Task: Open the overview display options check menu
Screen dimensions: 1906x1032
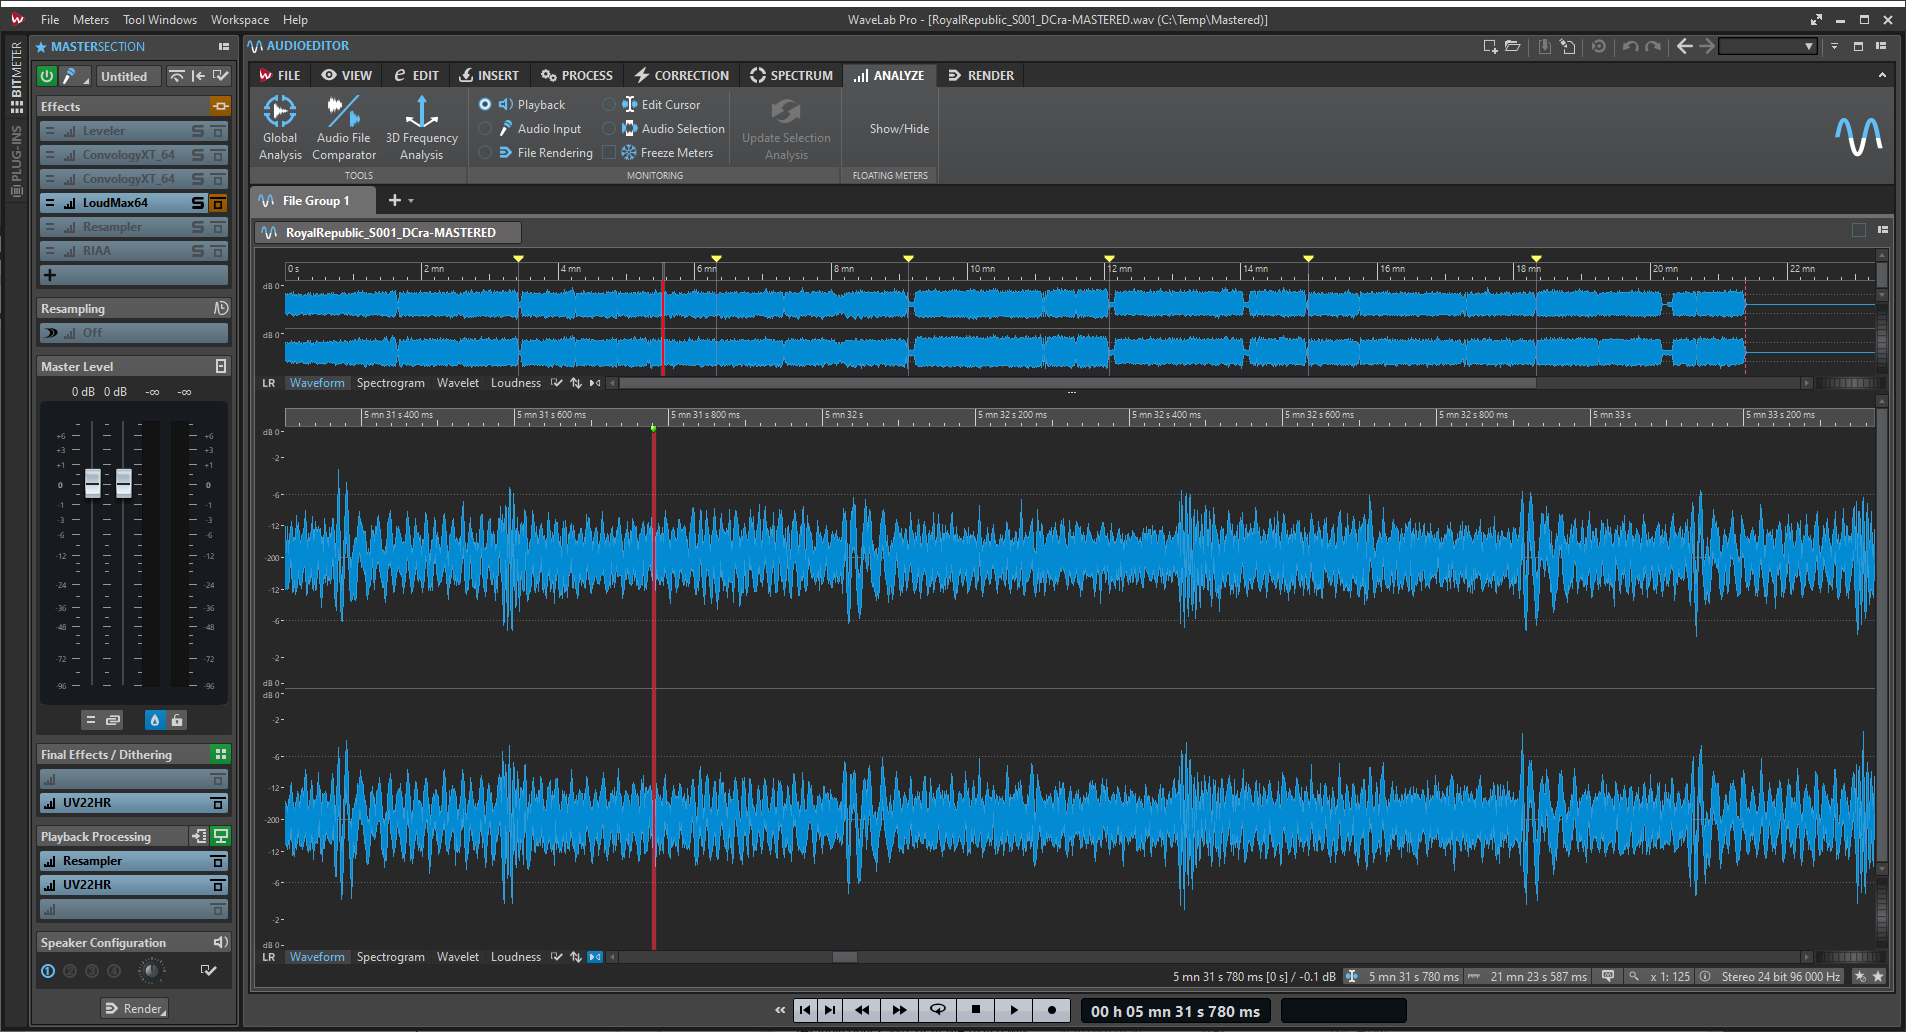Action: click(x=557, y=383)
